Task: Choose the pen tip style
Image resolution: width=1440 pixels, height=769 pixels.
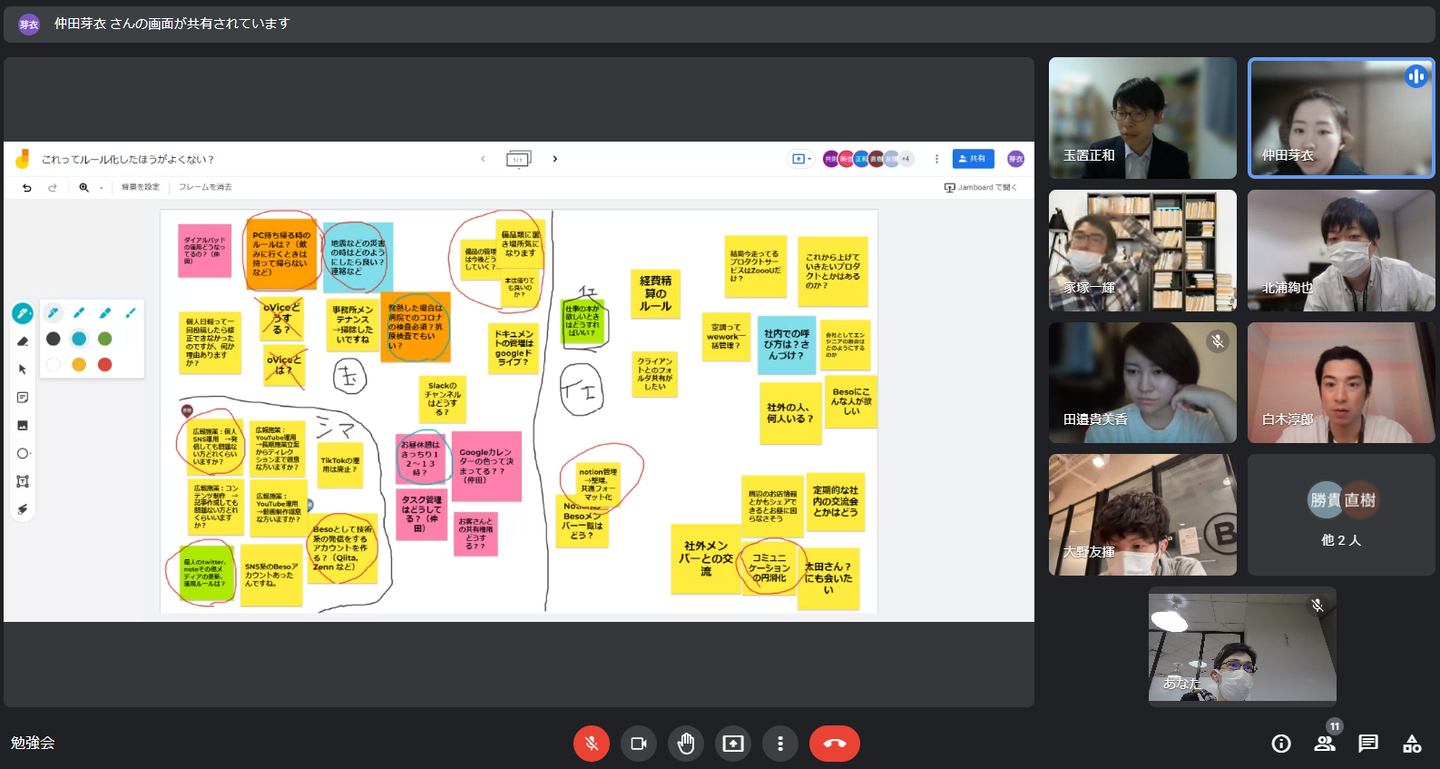Action: (x=53, y=313)
